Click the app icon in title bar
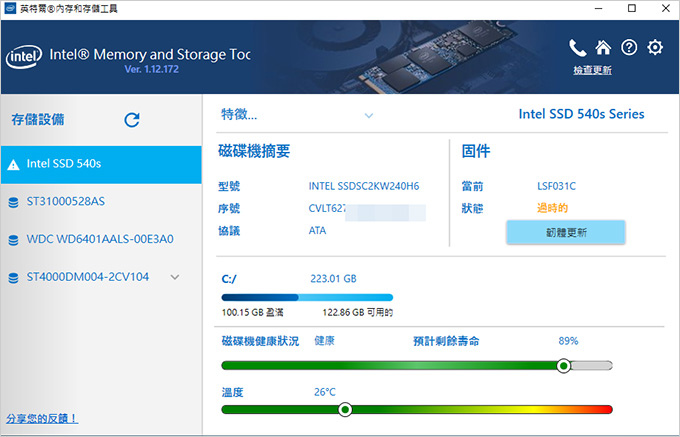This screenshot has width=680, height=437. click(x=10, y=8)
